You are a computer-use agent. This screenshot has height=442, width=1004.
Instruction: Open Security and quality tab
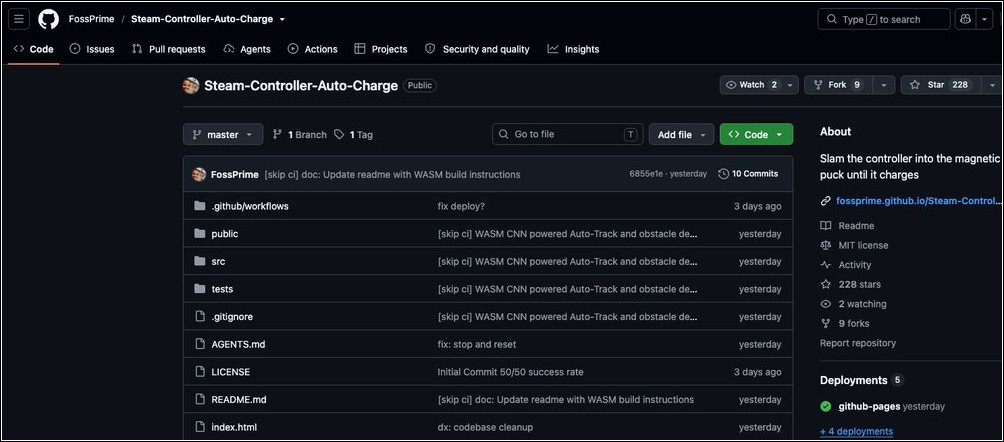tap(478, 49)
